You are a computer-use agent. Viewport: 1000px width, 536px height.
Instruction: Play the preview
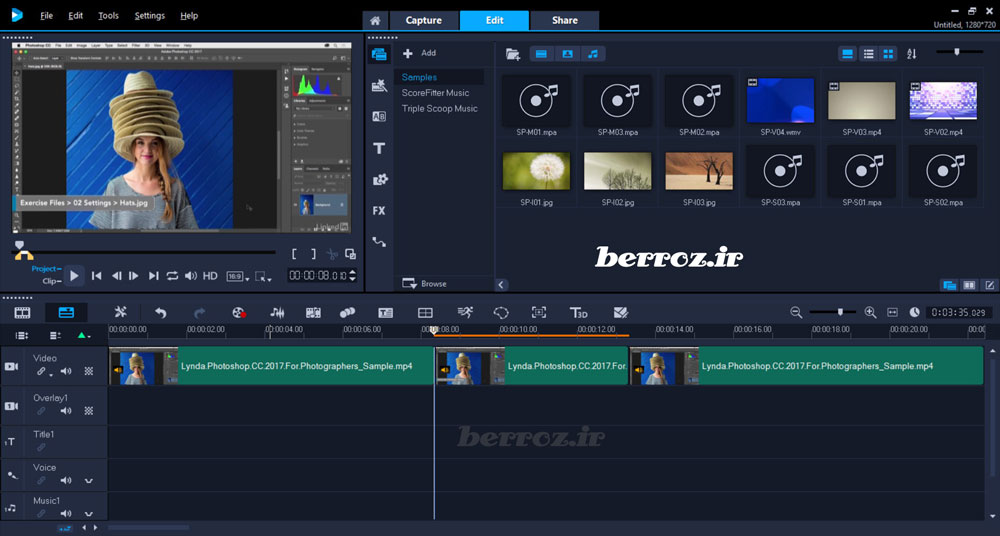(x=74, y=276)
